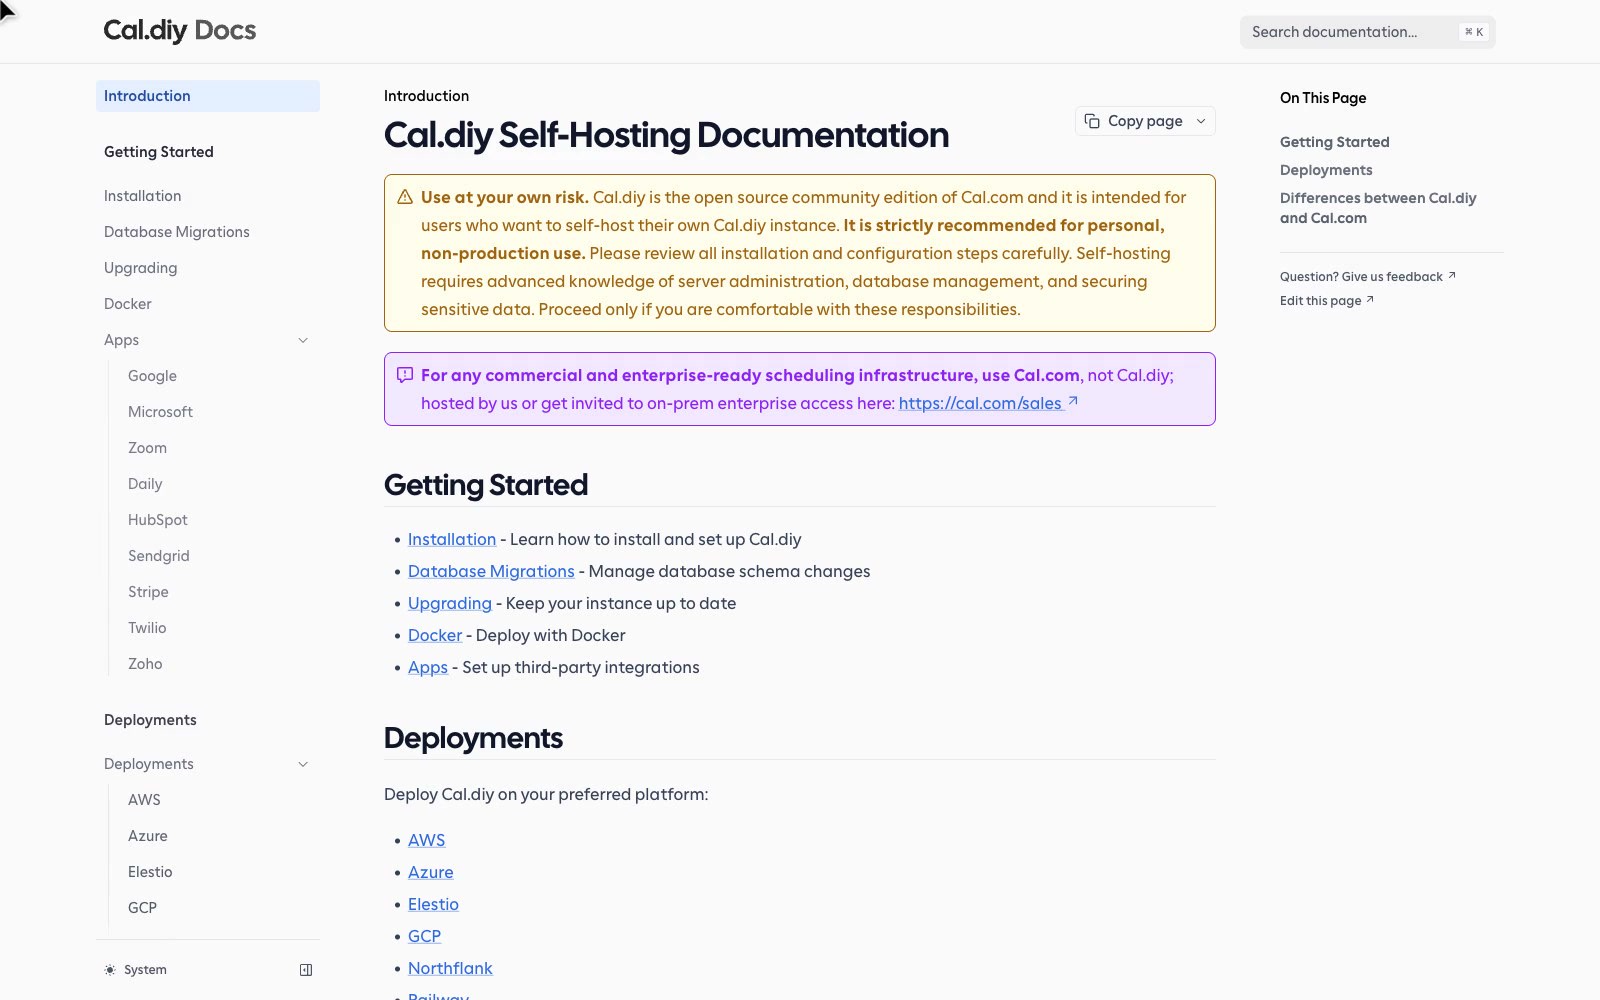Click the Docker link in content list

(435, 635)
